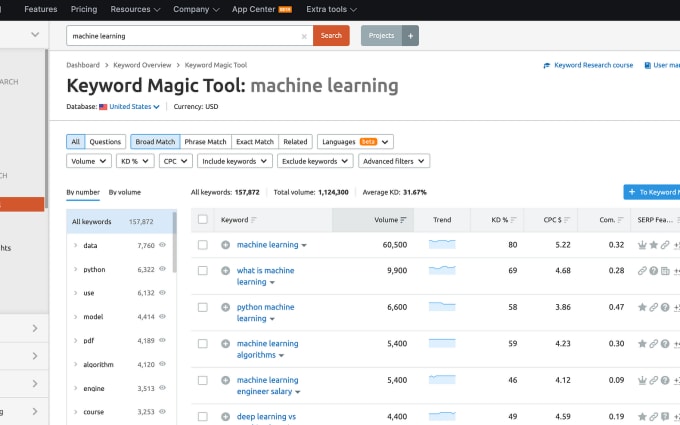Open the Volume filter dropdown
Screen dimensions: 680x425
coord(89,161)
